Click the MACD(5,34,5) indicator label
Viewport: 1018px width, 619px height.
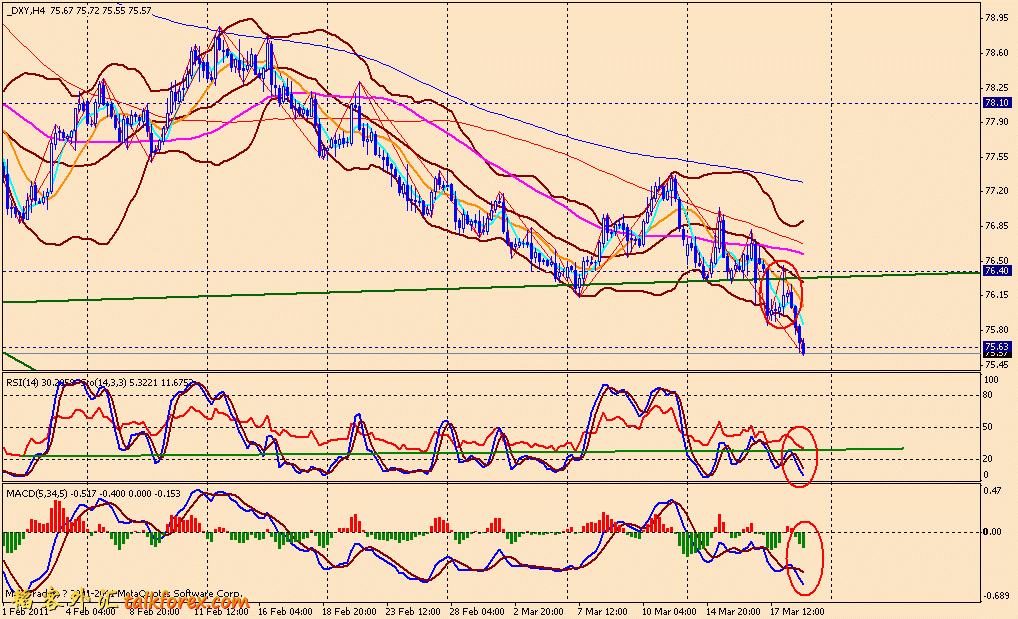pyautogui.click(x=36, y=494)
